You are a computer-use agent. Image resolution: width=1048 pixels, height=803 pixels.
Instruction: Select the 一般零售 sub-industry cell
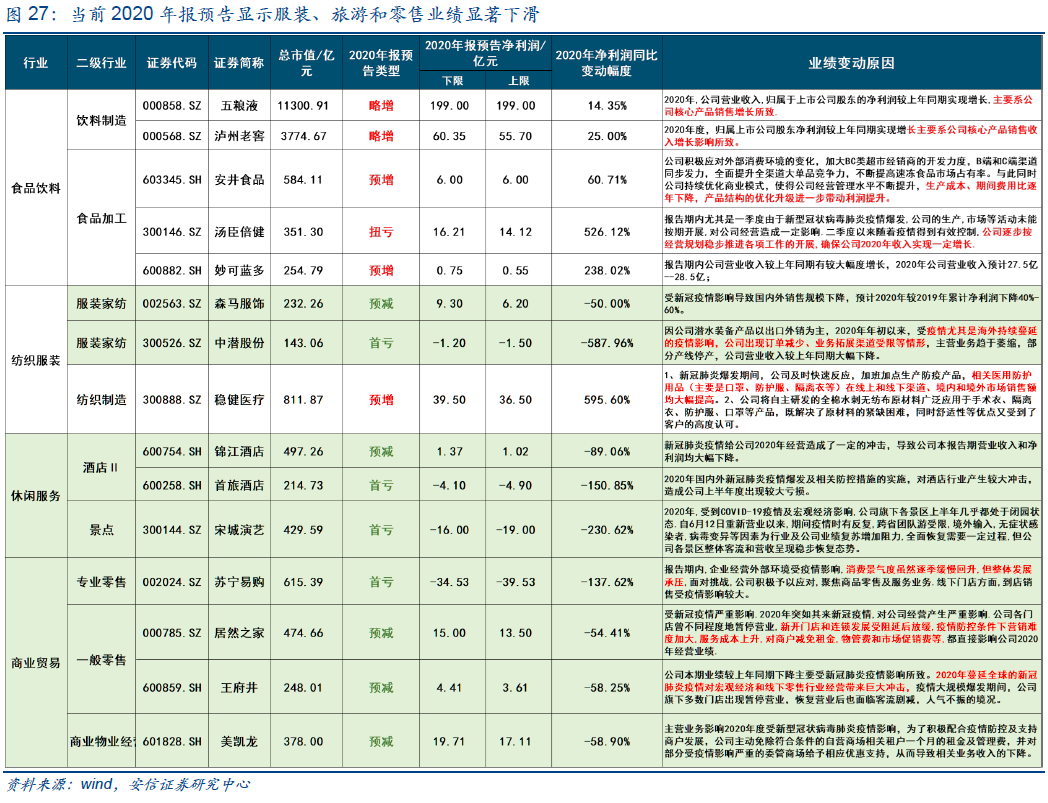[102, 661]
